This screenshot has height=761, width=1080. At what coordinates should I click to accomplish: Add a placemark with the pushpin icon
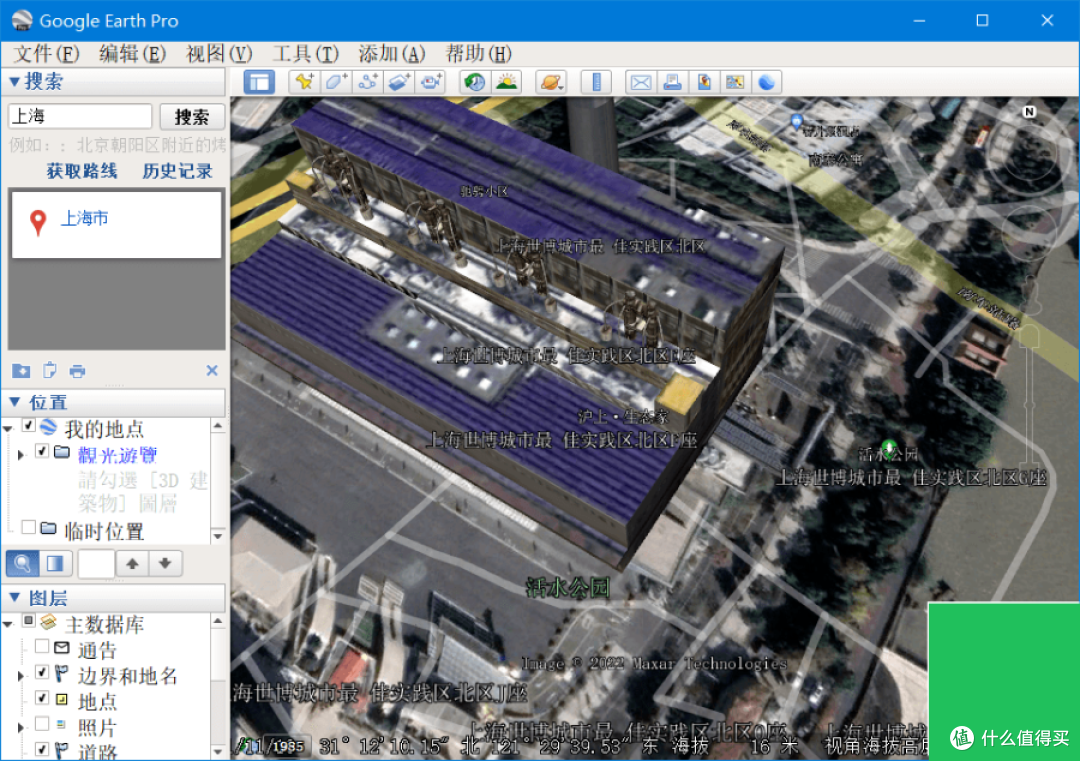click(x=304, y=83)
